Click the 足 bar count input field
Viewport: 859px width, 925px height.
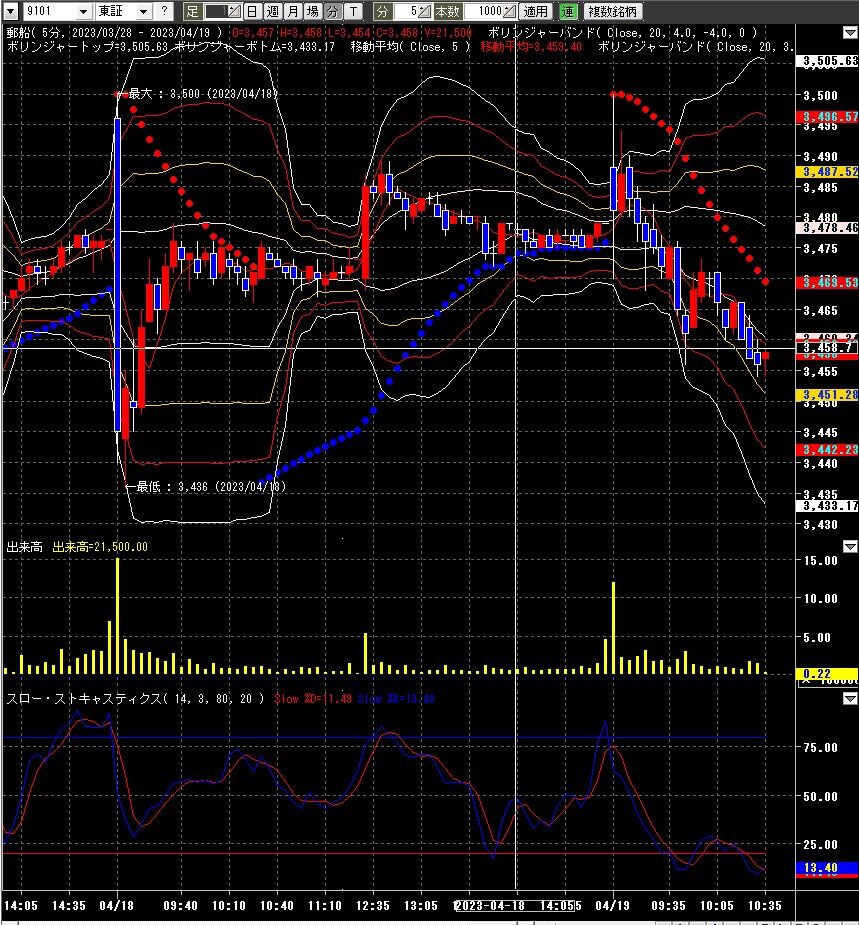click(x=215, y=11)
